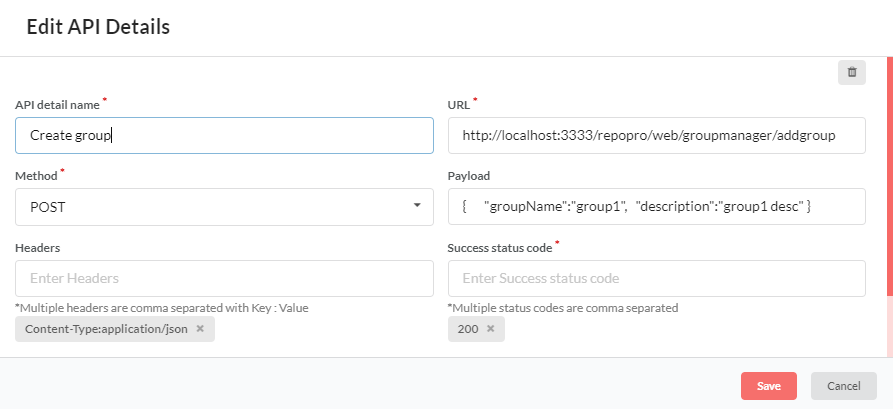Image resolution: width=893 pixels, height=409 pixels.
Task: Save the API details
Action: [768, 386]
